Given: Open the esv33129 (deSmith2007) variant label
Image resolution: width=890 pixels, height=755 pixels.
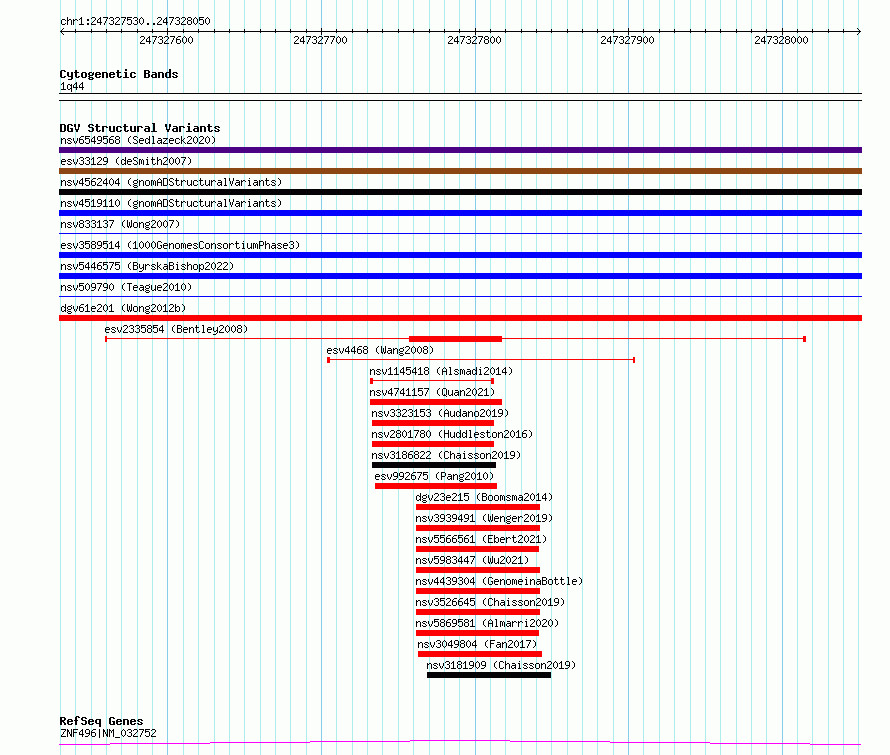Looking at the screenshot, I should [x=126, y=161].
